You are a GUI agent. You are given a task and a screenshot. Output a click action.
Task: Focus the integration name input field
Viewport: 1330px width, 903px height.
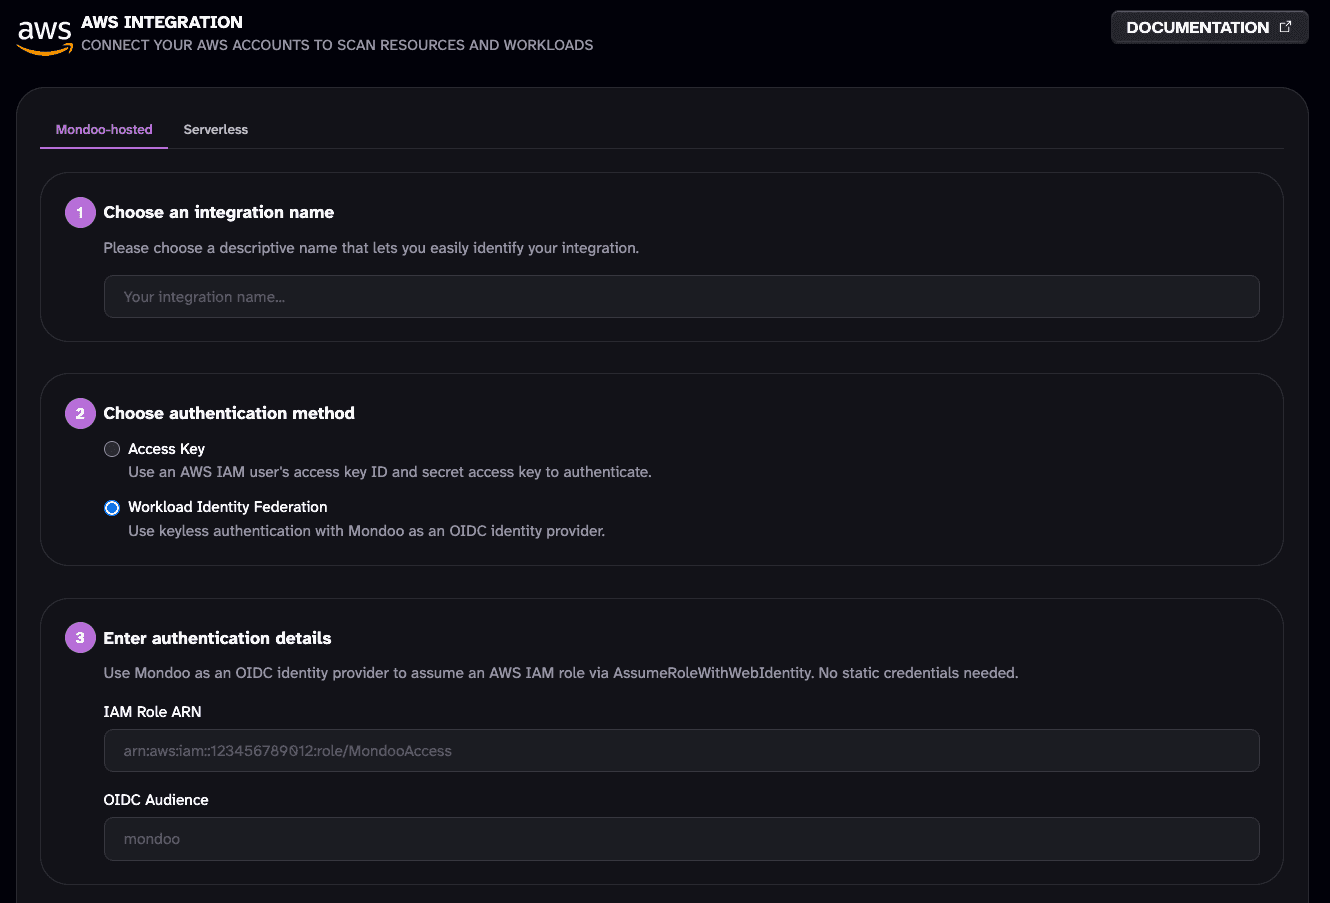coord(681,297)
